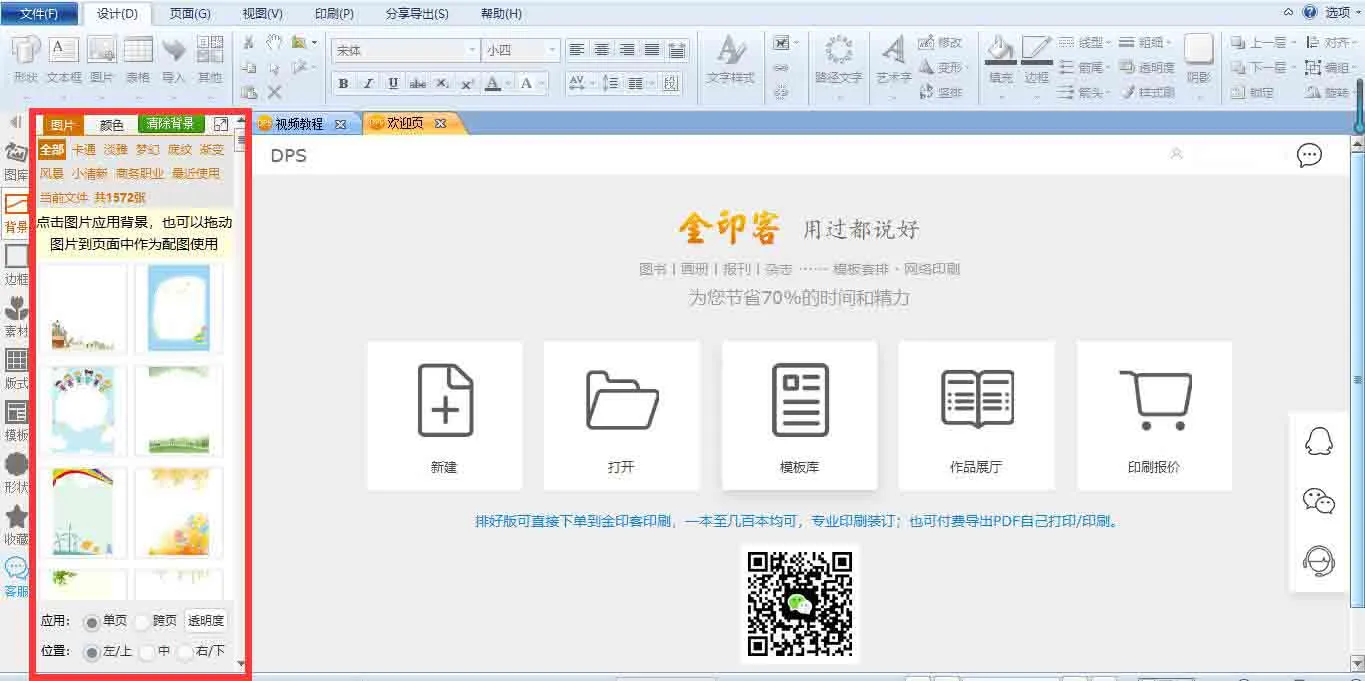The width and height of the screenshot is (1365, 681).
Task: Select the hand pan tool
Action: click(x=274, y=43)
